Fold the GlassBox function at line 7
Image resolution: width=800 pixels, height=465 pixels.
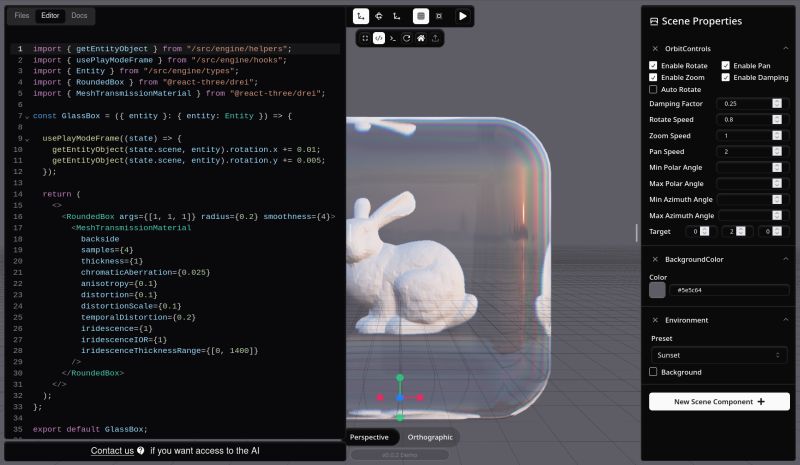click(27, 117)
